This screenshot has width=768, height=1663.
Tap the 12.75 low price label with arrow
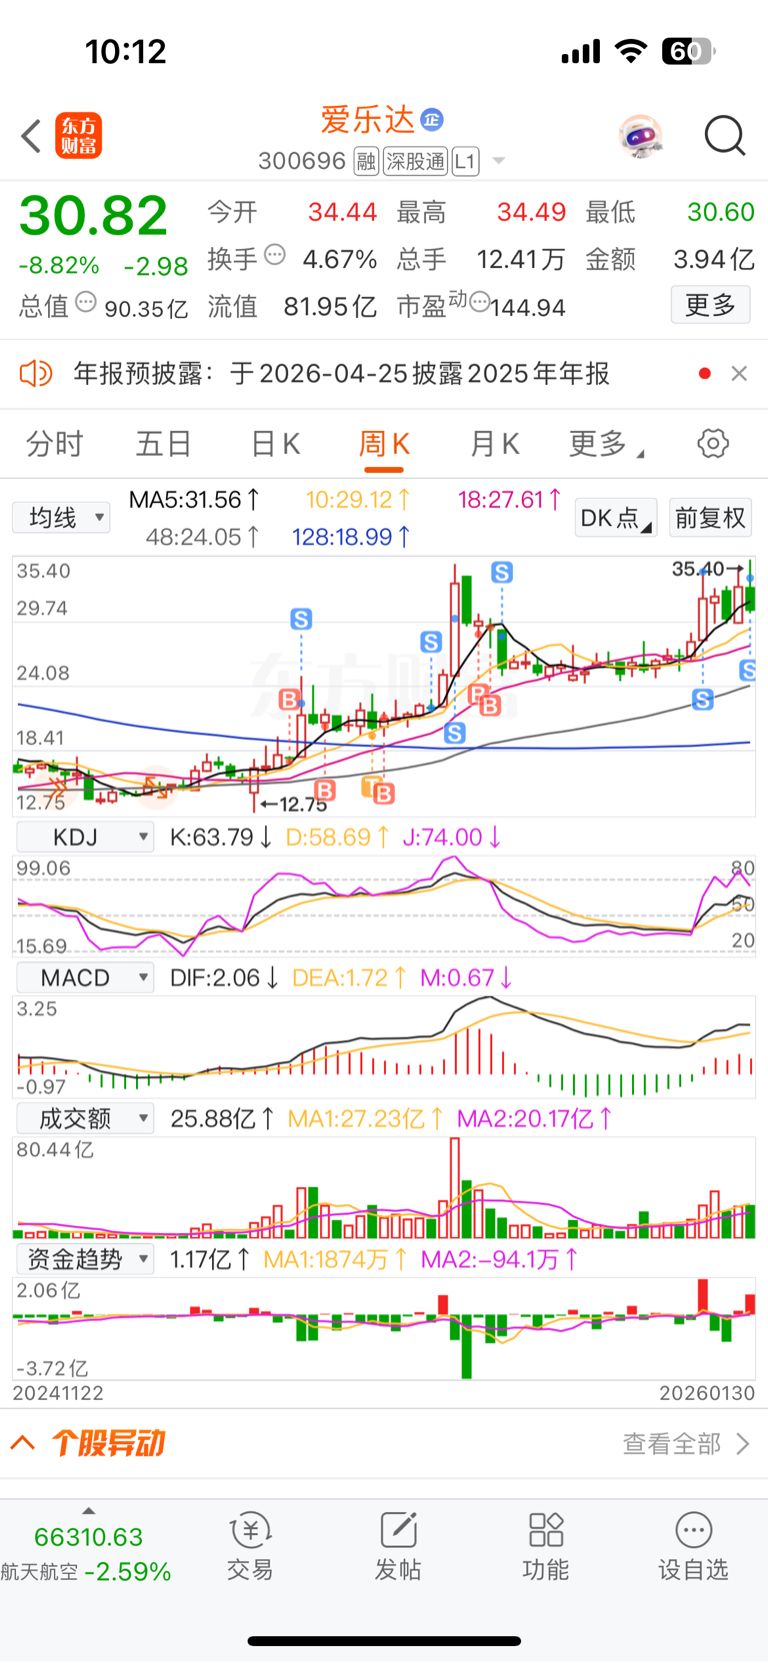point(293,804)
